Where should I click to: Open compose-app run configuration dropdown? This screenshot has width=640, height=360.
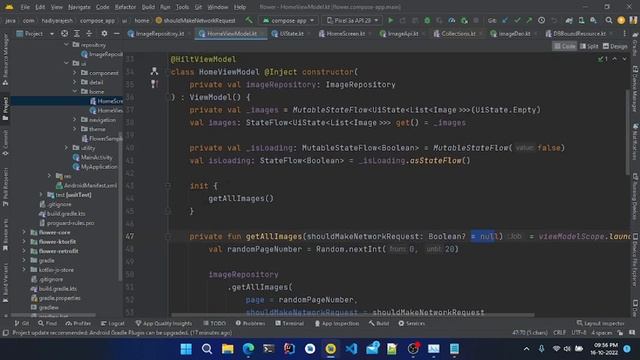[288, 20]
